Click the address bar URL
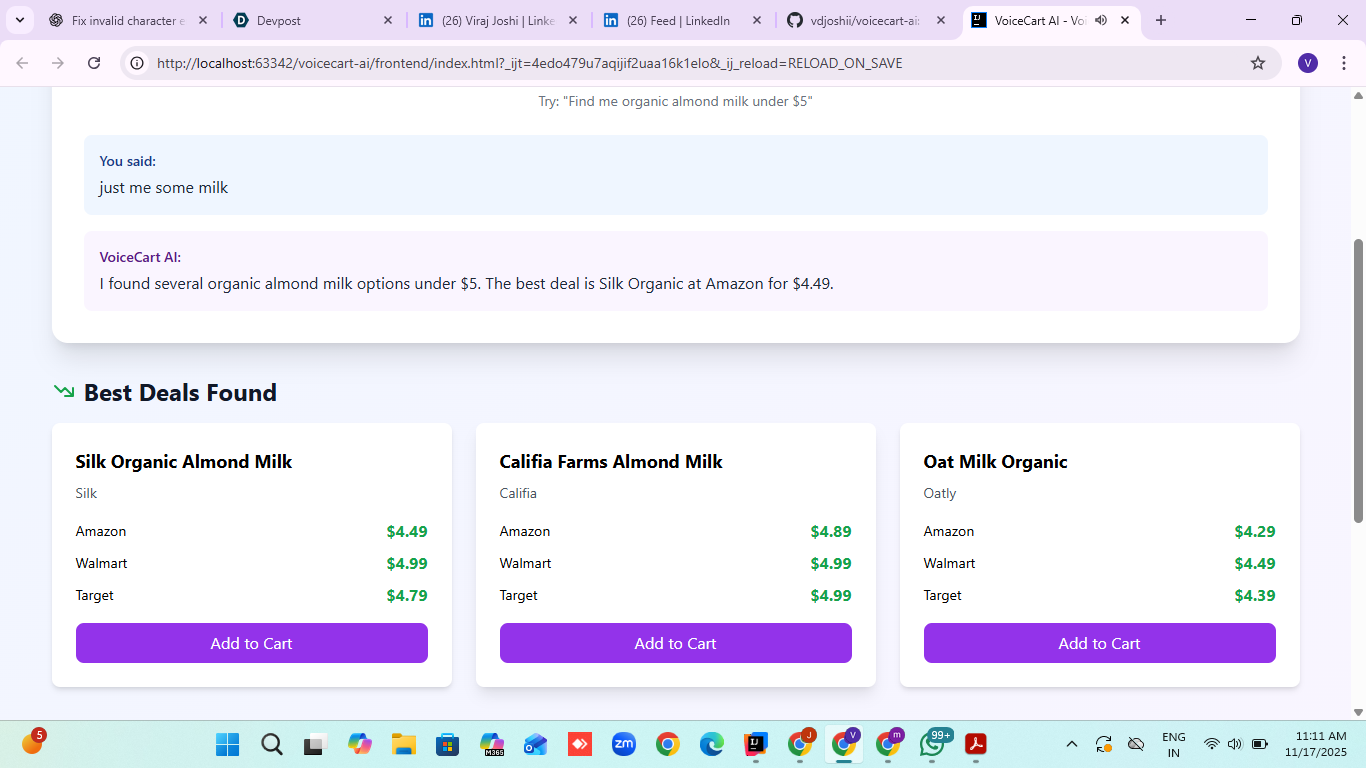The image size is (1366, 768). click(x=530, y=63)
